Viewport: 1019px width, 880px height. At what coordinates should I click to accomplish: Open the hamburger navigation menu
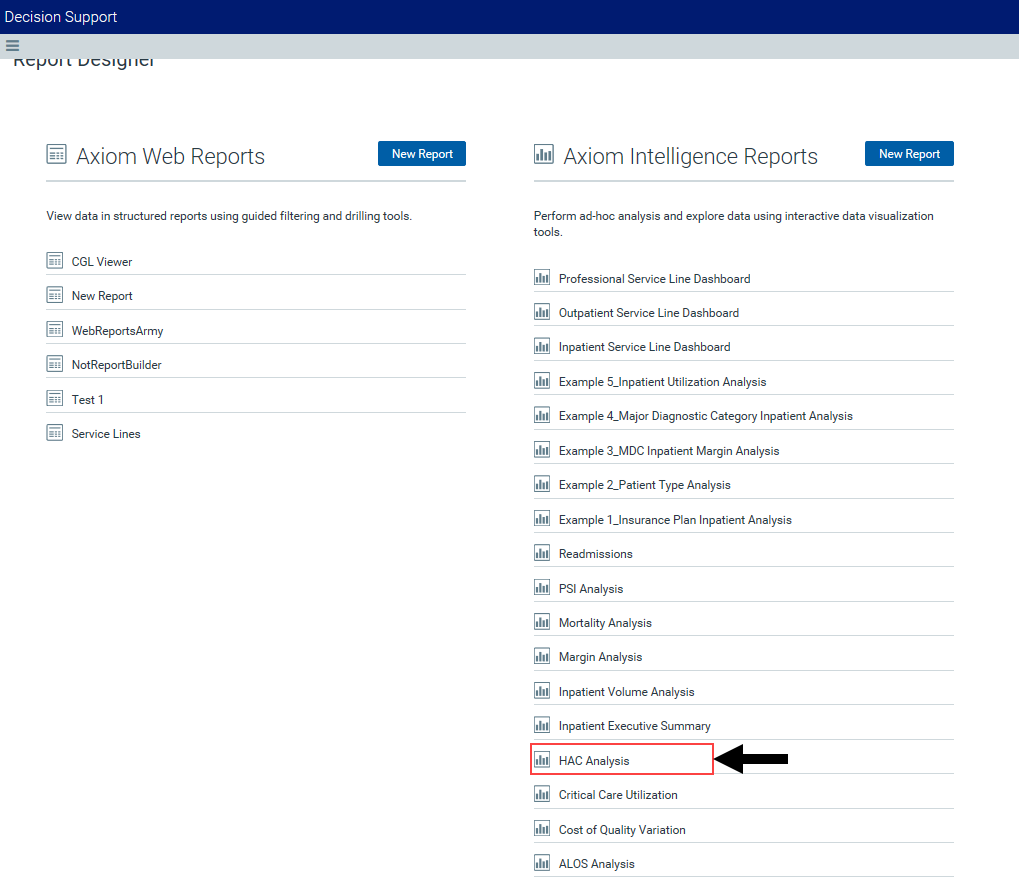click(12, 45)
